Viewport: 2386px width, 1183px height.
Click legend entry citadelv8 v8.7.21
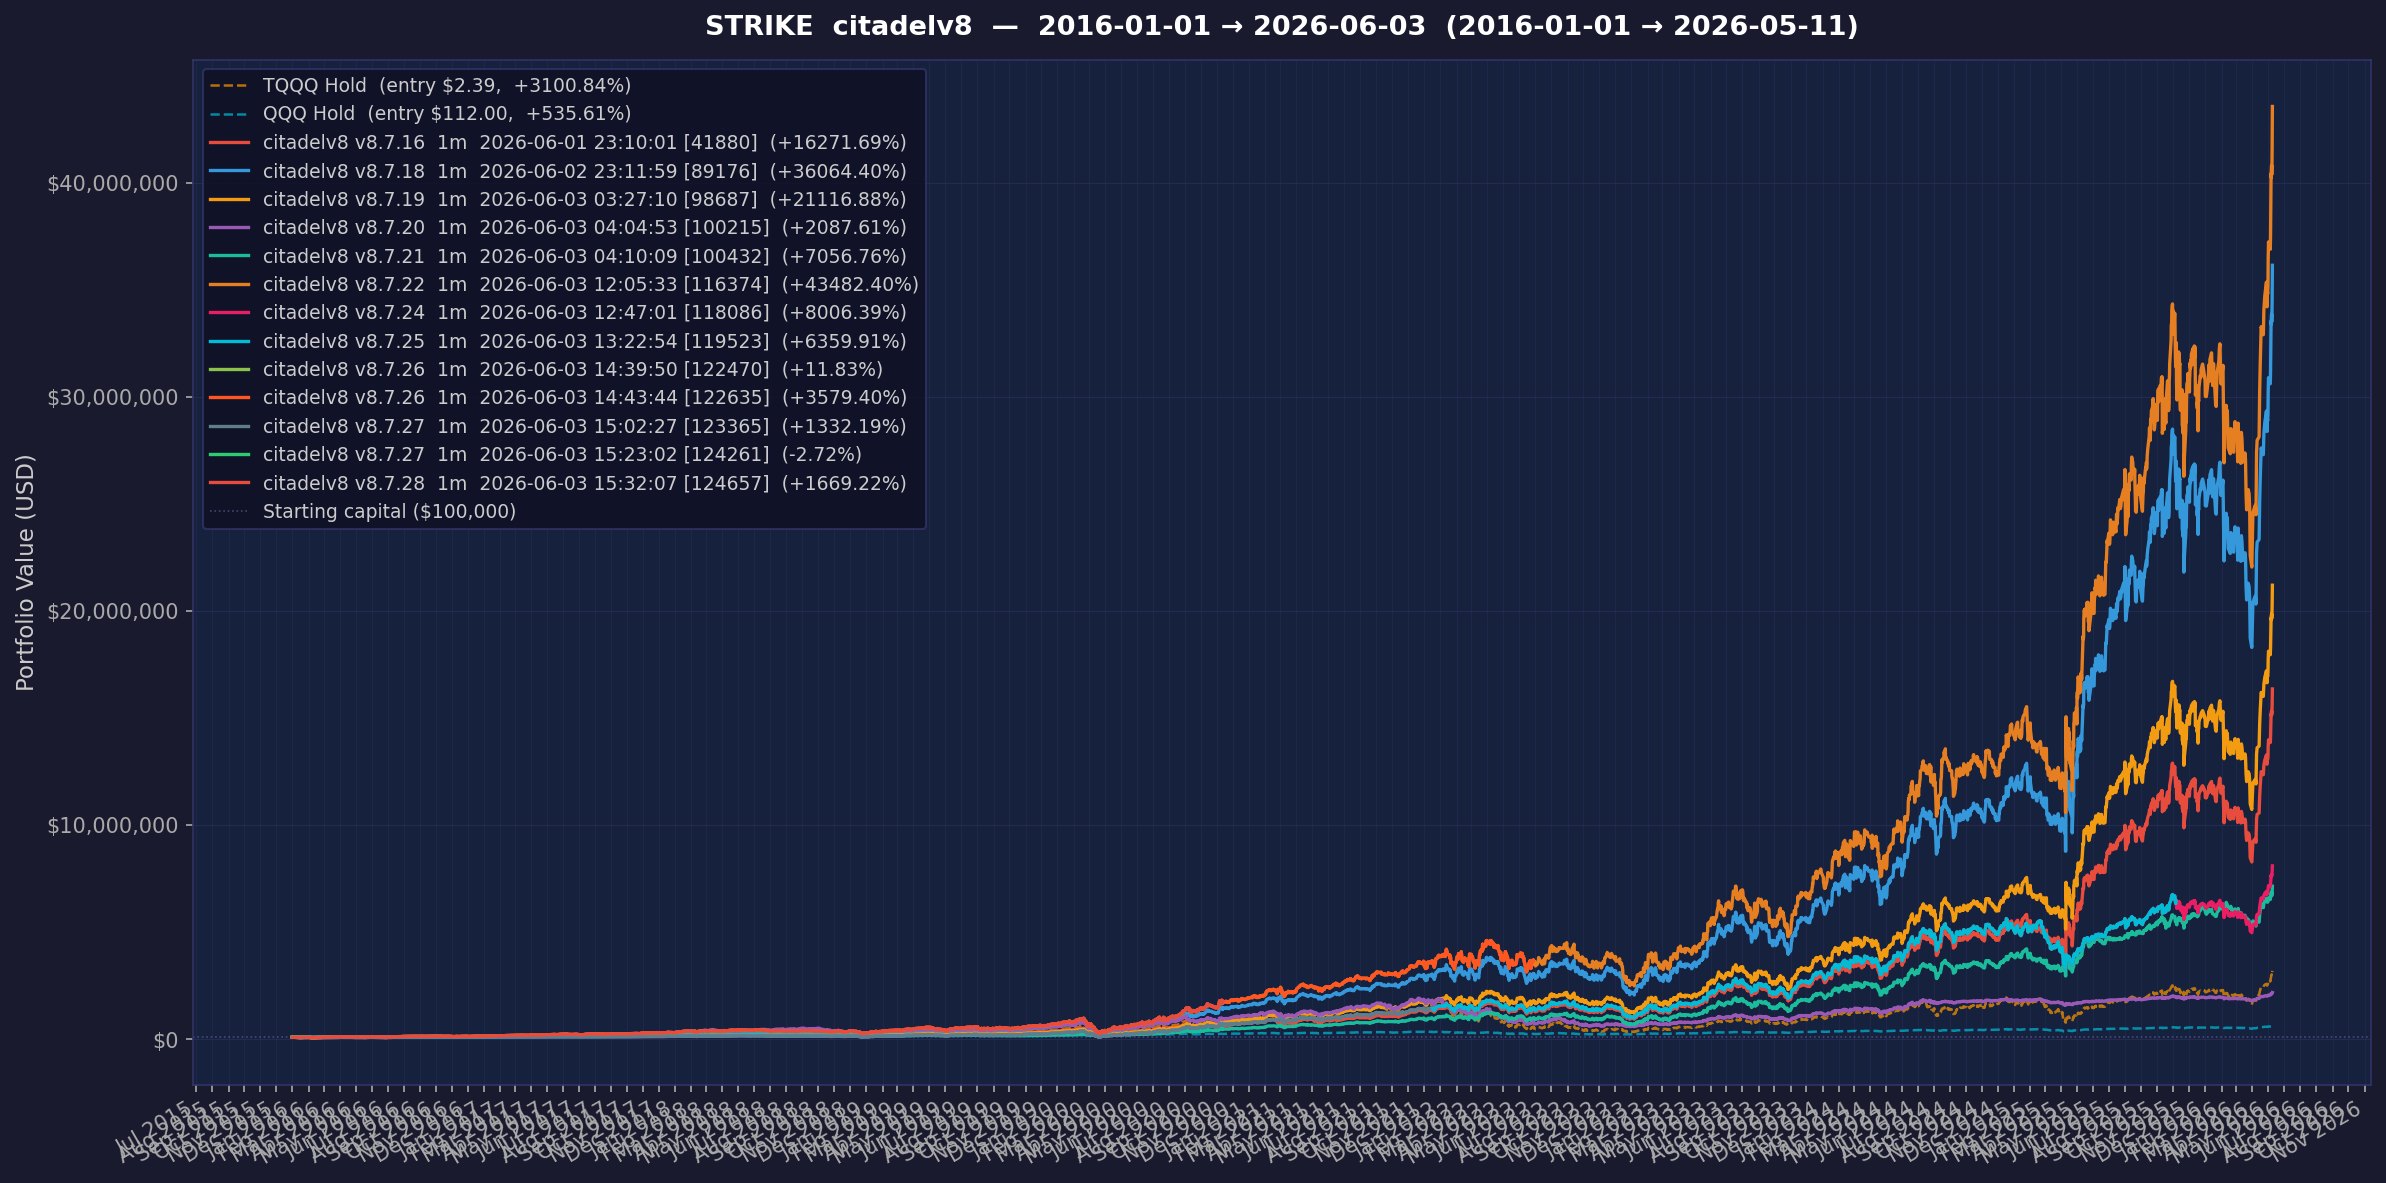click(558, 256)
